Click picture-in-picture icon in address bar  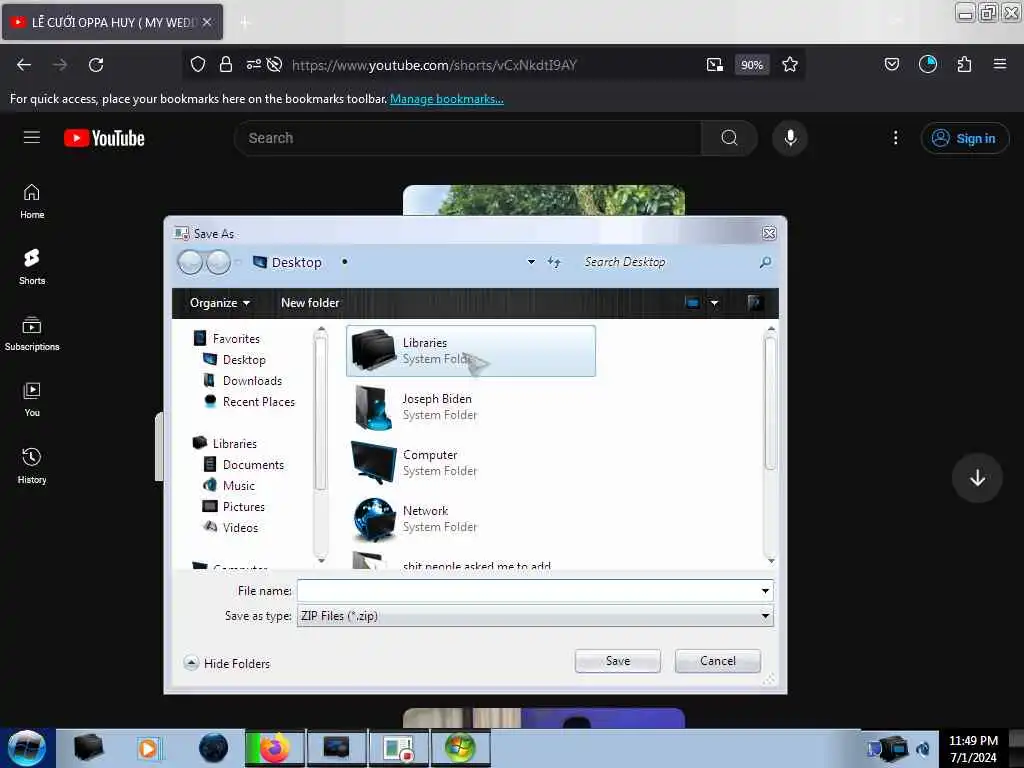click(x=714, y=65)
